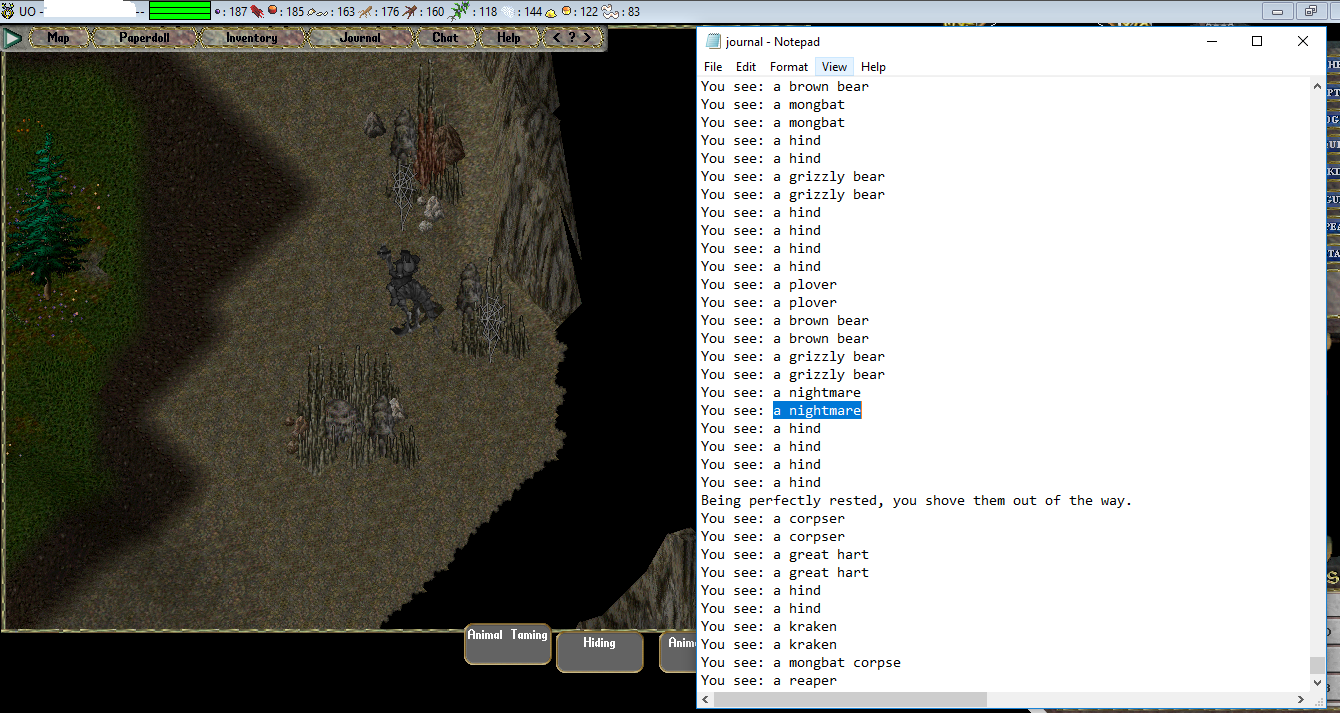Click the game Help button next to Chat
The image size is (1340, 713).
coord(509,38)
